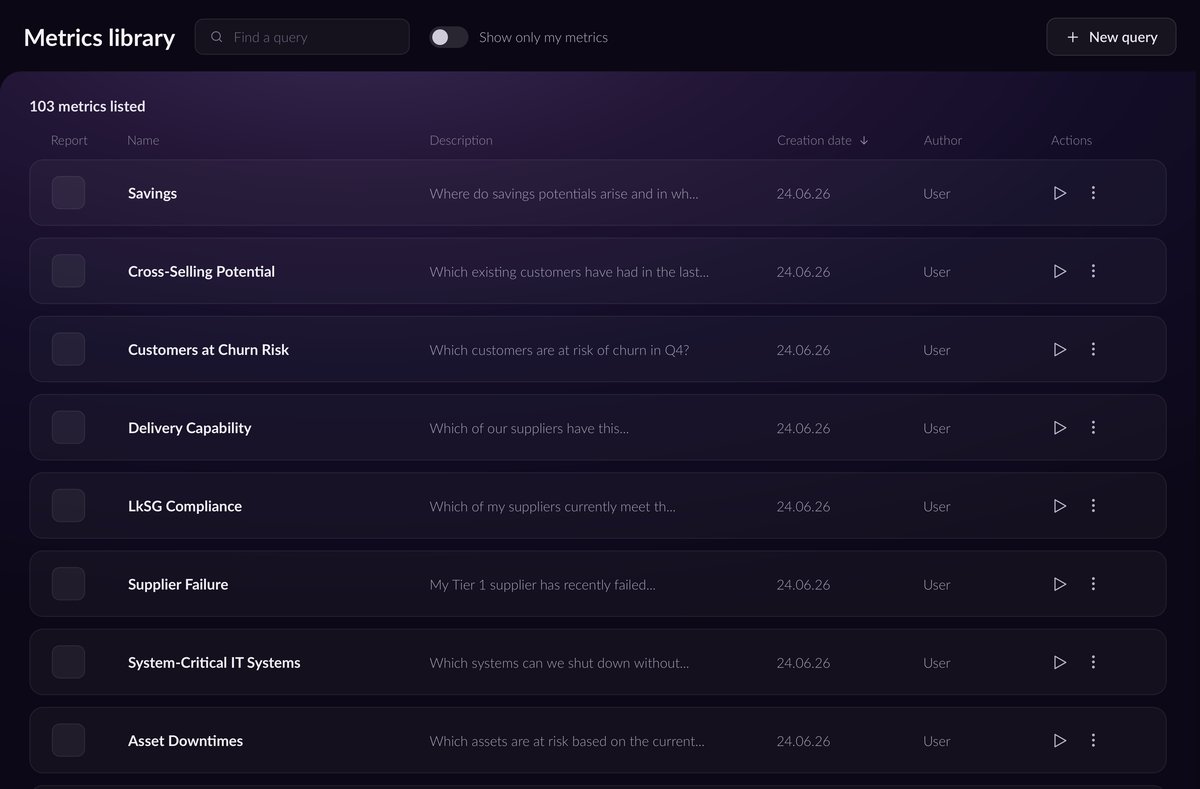Screen dimensions: 1200x789
Task: Run the System-Critical IT Systems query
Action: pos(1060,662)
